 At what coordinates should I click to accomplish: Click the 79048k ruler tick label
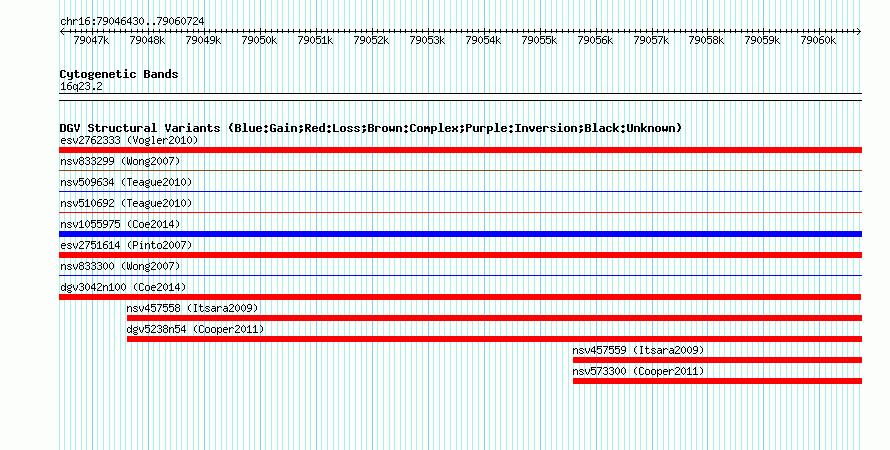pos(147,40)
